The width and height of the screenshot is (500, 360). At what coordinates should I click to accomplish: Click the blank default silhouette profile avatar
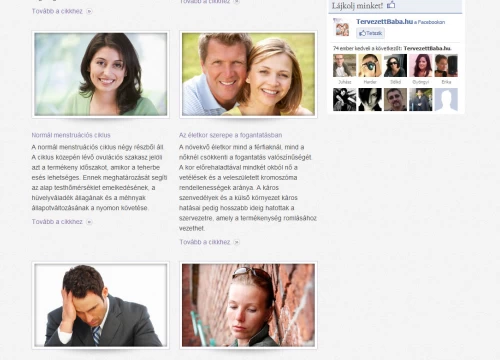coord(446,99)
